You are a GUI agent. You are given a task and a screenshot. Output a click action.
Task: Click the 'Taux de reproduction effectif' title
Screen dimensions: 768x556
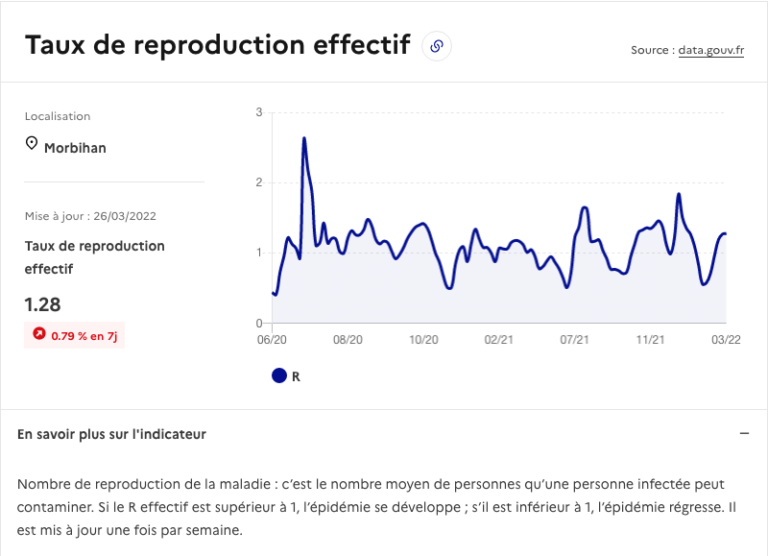click(217, 45)
